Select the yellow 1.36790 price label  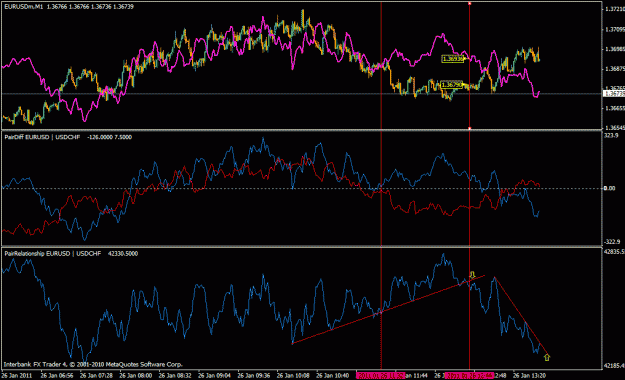tap(452, 85)
